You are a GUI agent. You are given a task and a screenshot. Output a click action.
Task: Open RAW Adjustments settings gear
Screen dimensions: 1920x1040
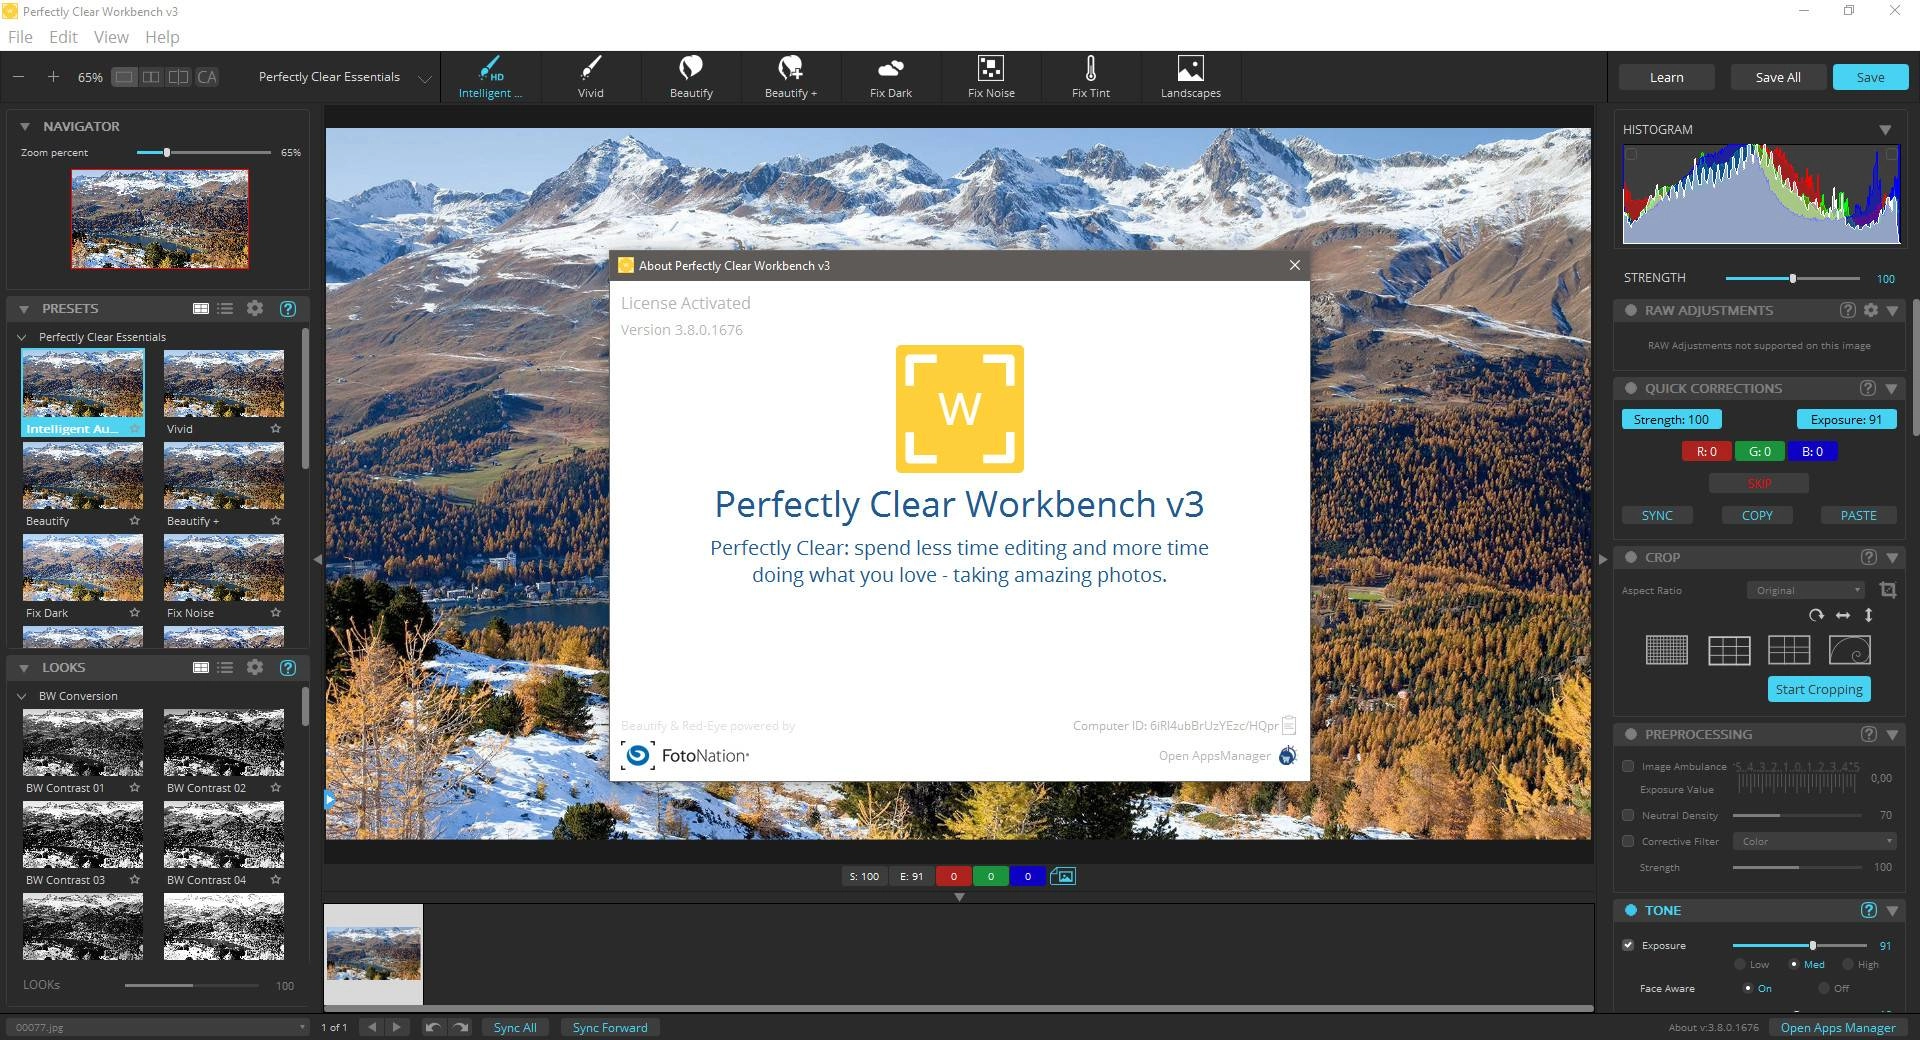point(1871,310)
